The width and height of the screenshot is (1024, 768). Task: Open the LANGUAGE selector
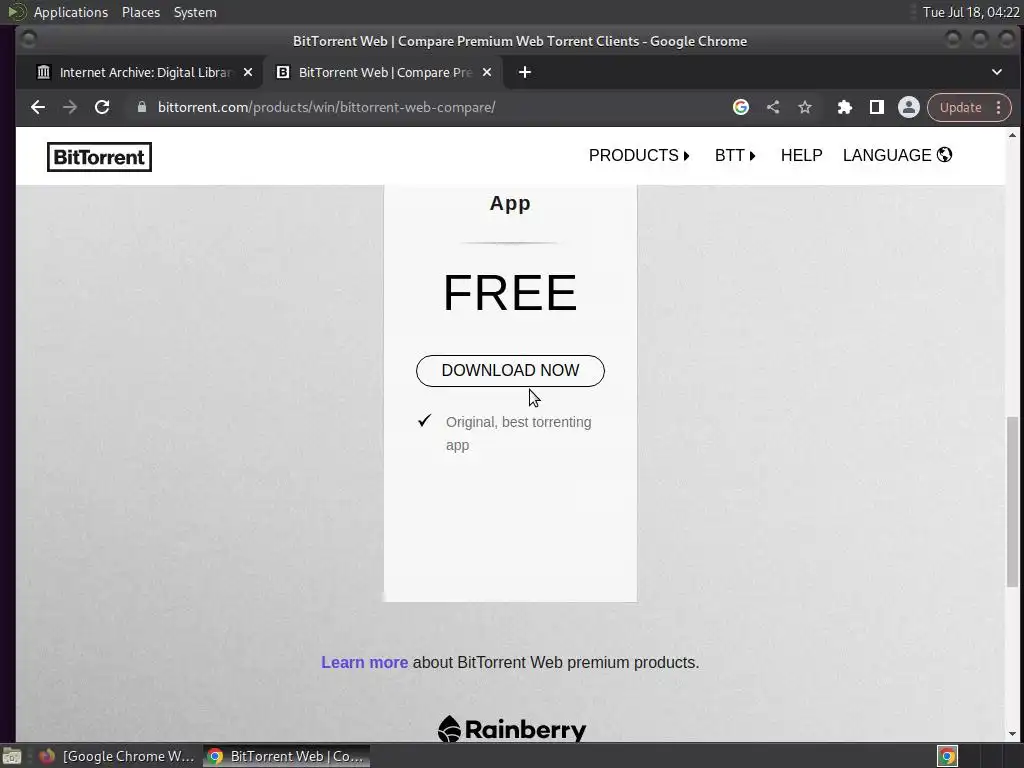[897, 155]
